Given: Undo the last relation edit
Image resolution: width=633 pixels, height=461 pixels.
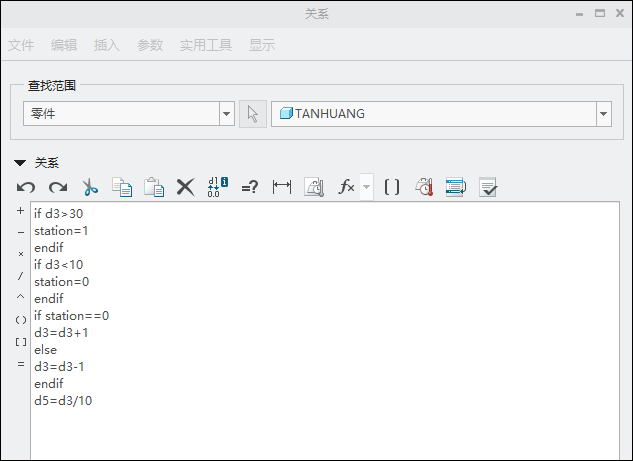Looking at the screenshot, I should click(26, 187).
